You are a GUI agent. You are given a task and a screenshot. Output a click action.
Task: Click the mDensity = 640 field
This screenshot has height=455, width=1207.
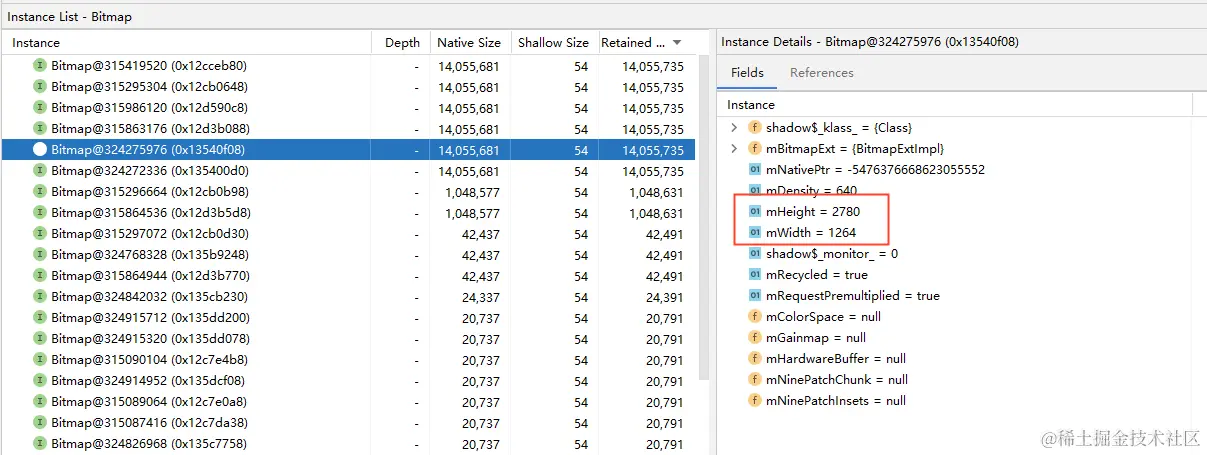[x=813, y=191]
